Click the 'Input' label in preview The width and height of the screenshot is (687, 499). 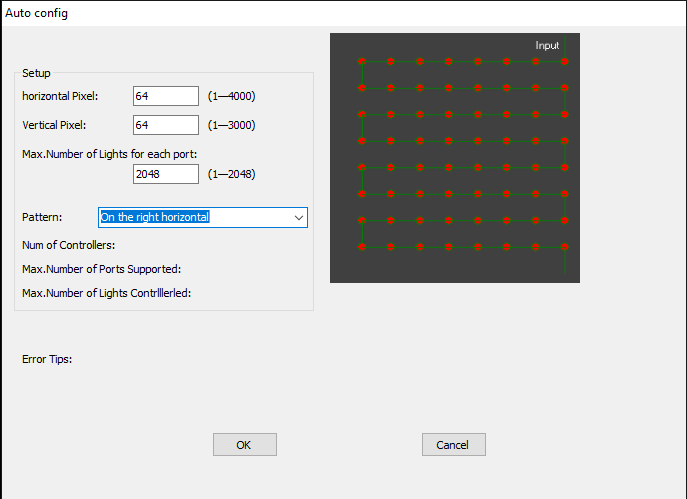coord(547,45)
